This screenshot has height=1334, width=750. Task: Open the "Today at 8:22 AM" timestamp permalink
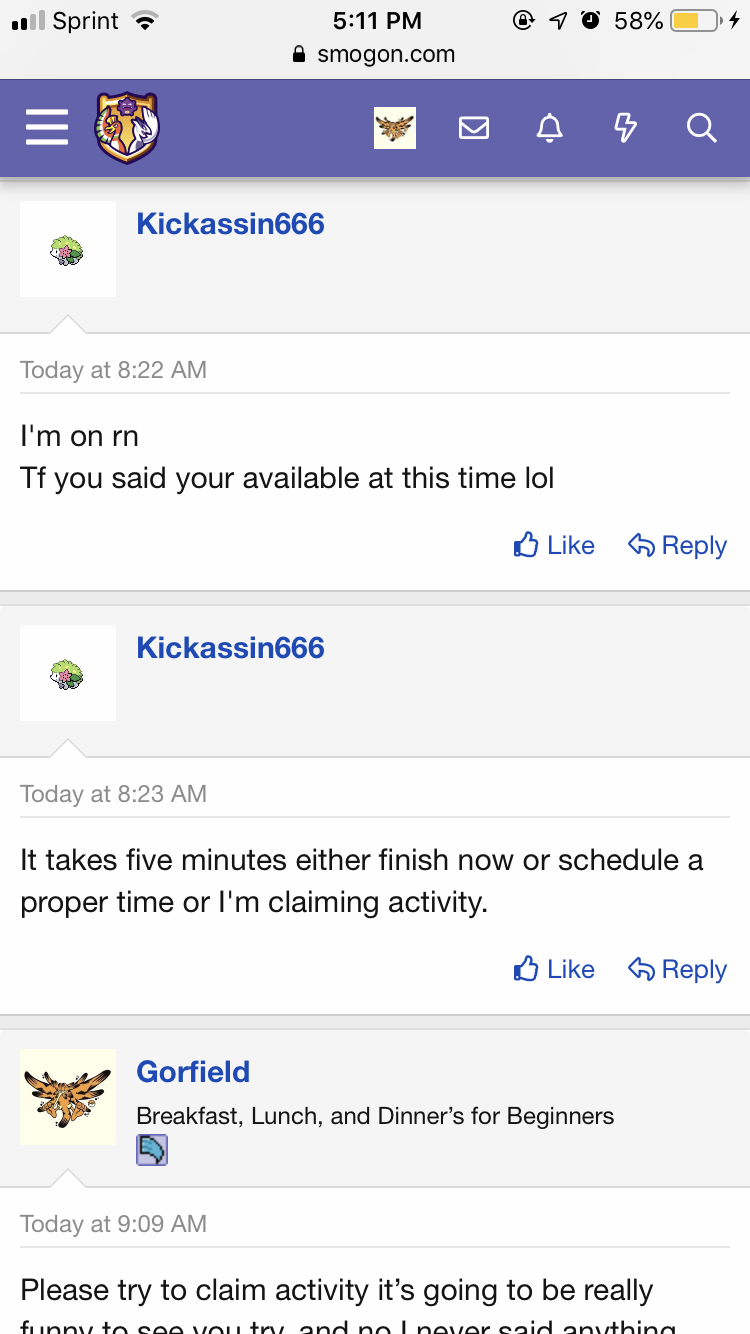tap(113, 370)
